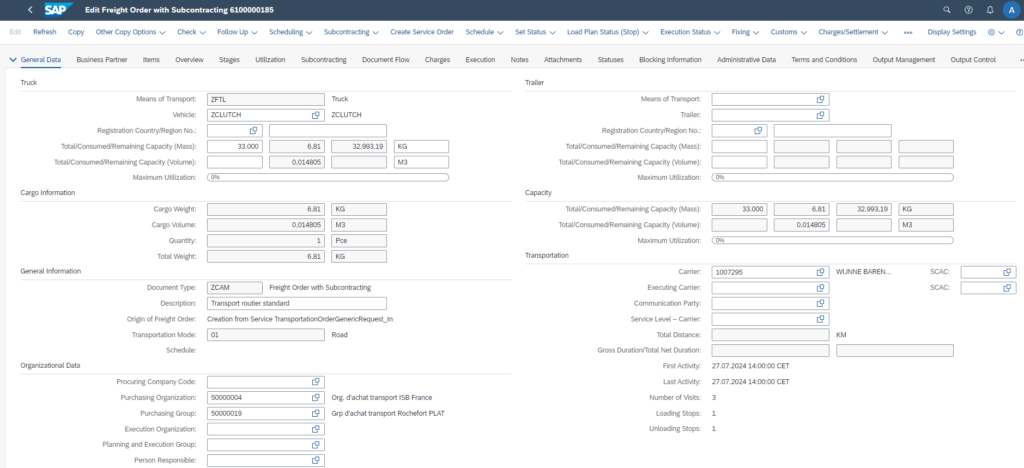
Task: Click the Refresh toolbar button
Action: point(44,32)
